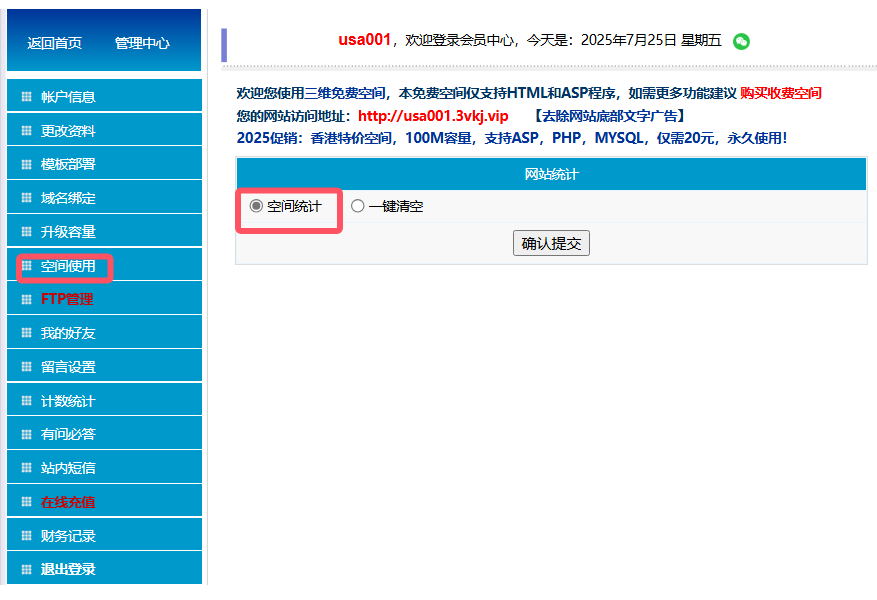This screenshot has width=877, height=600.
Task: Click the date text 2025年7月25日 星期五
Action: 651,40
